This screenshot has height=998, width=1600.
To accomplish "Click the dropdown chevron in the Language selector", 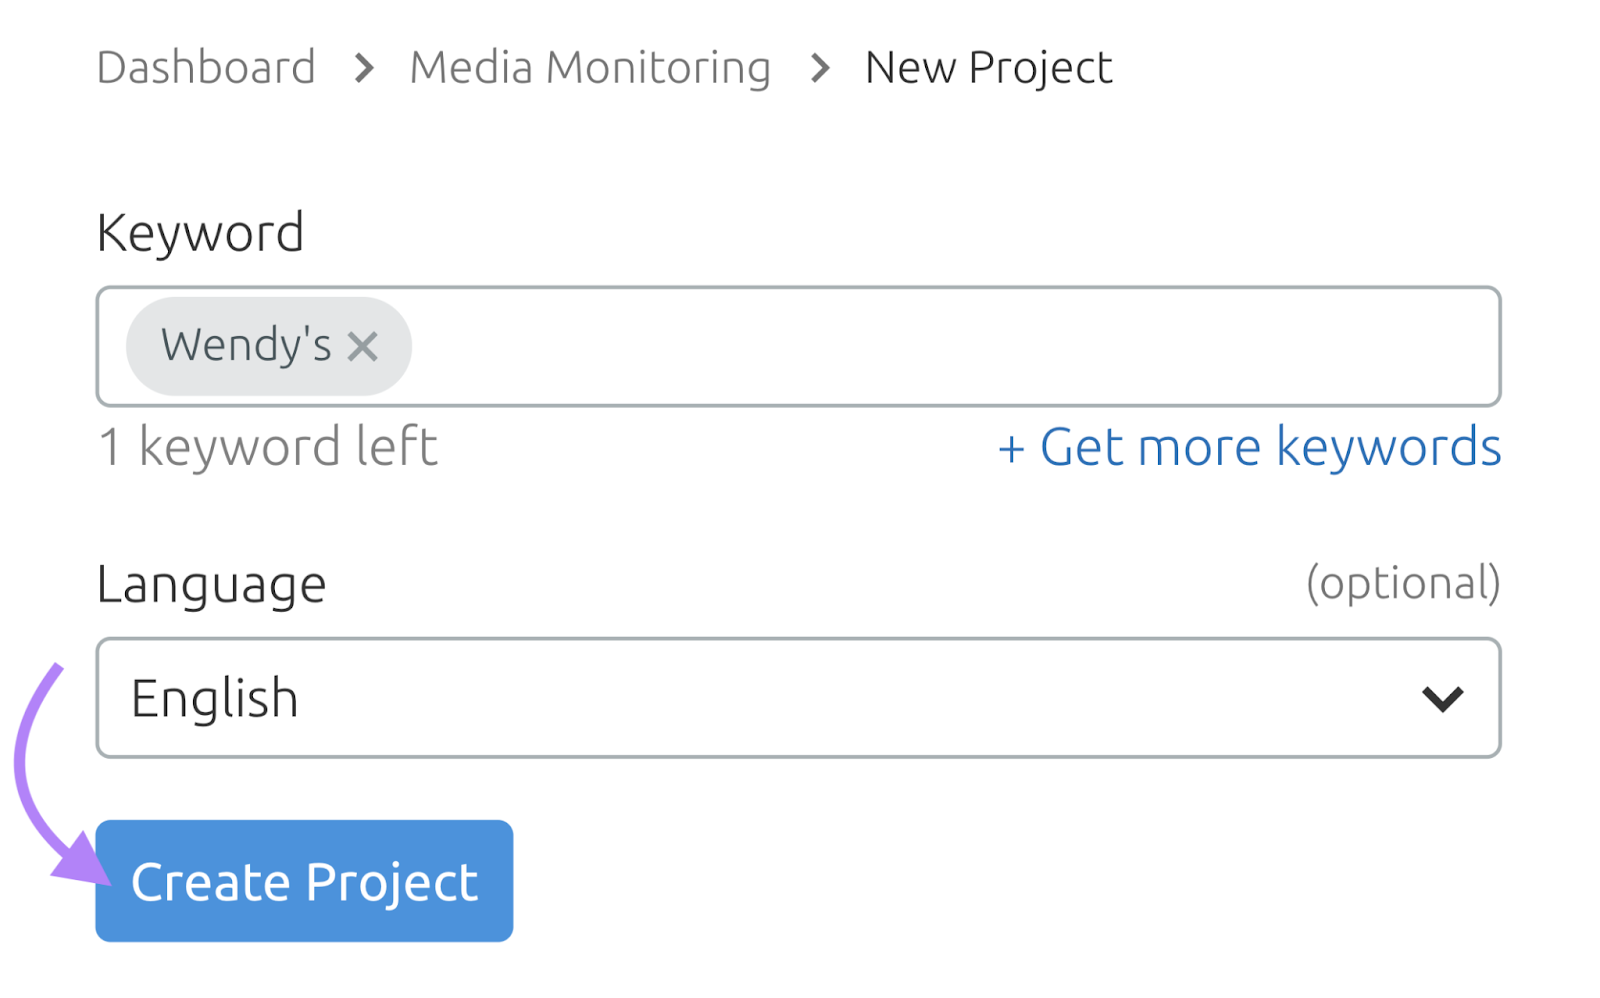I will pos(1441,698).
